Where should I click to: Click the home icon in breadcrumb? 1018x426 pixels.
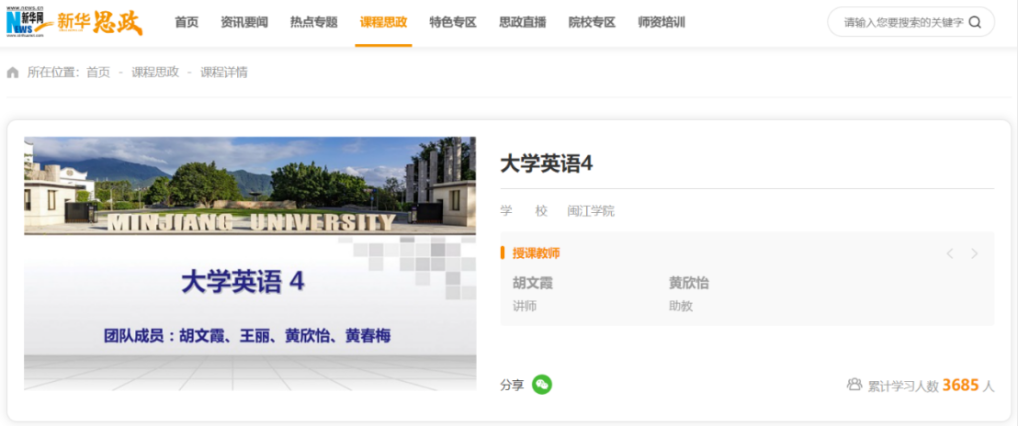point(13,73)
